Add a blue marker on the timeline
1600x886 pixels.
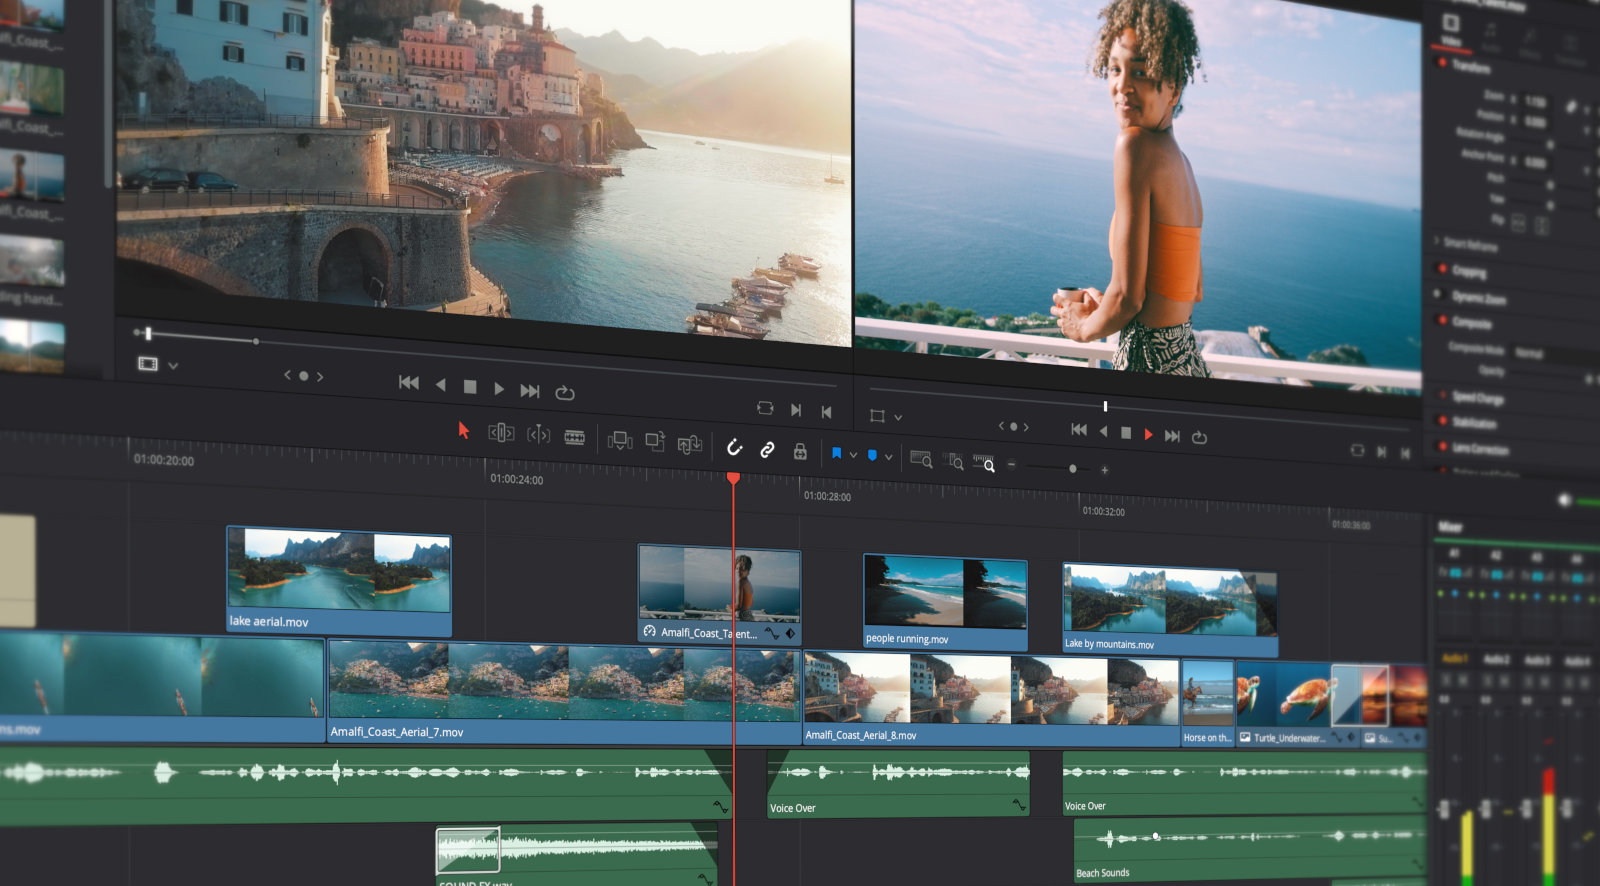click(872, 456)
